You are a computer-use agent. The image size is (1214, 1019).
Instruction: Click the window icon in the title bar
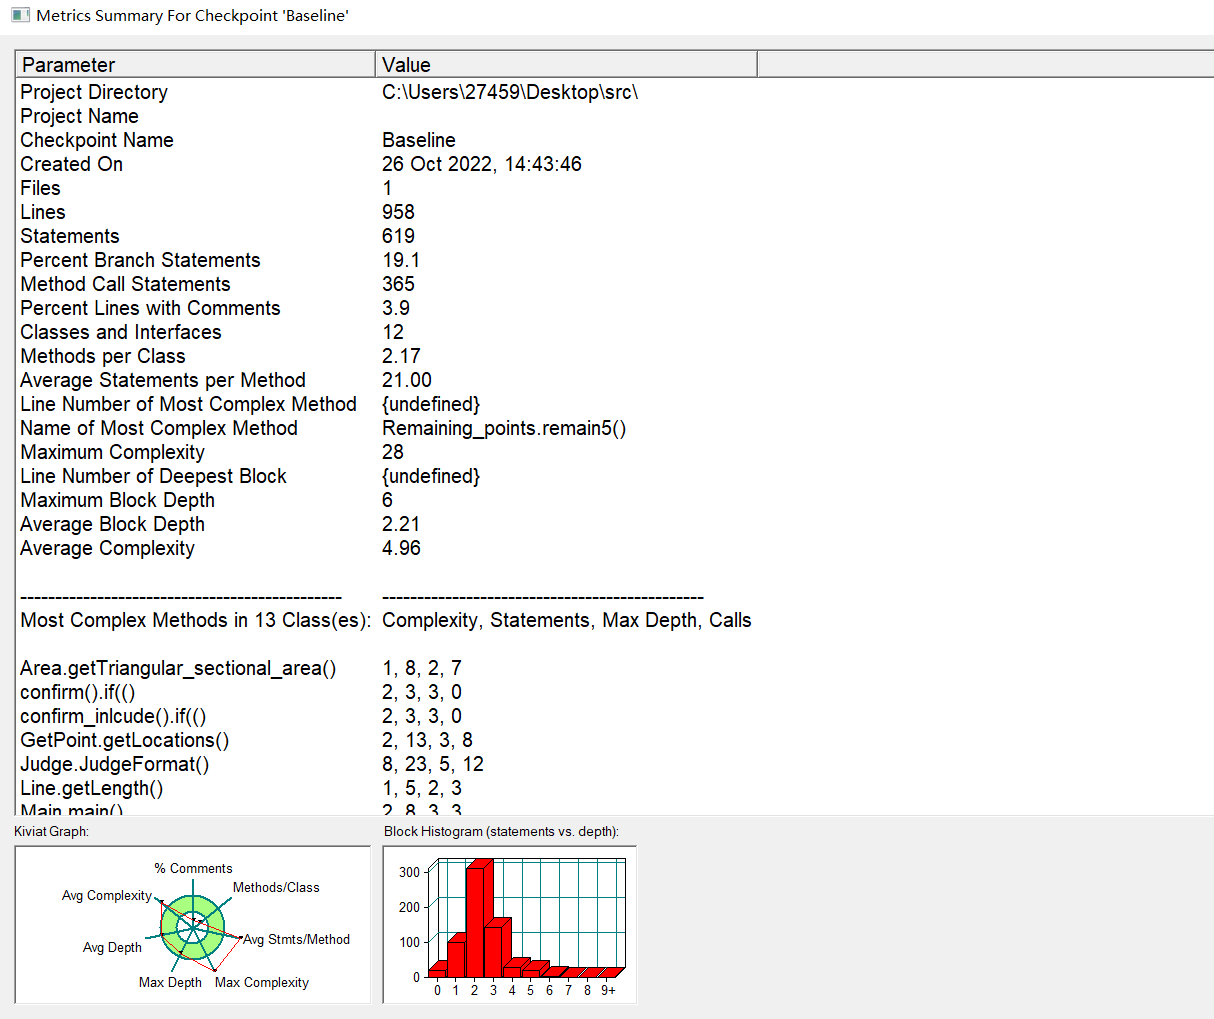[x=20, y=15]
